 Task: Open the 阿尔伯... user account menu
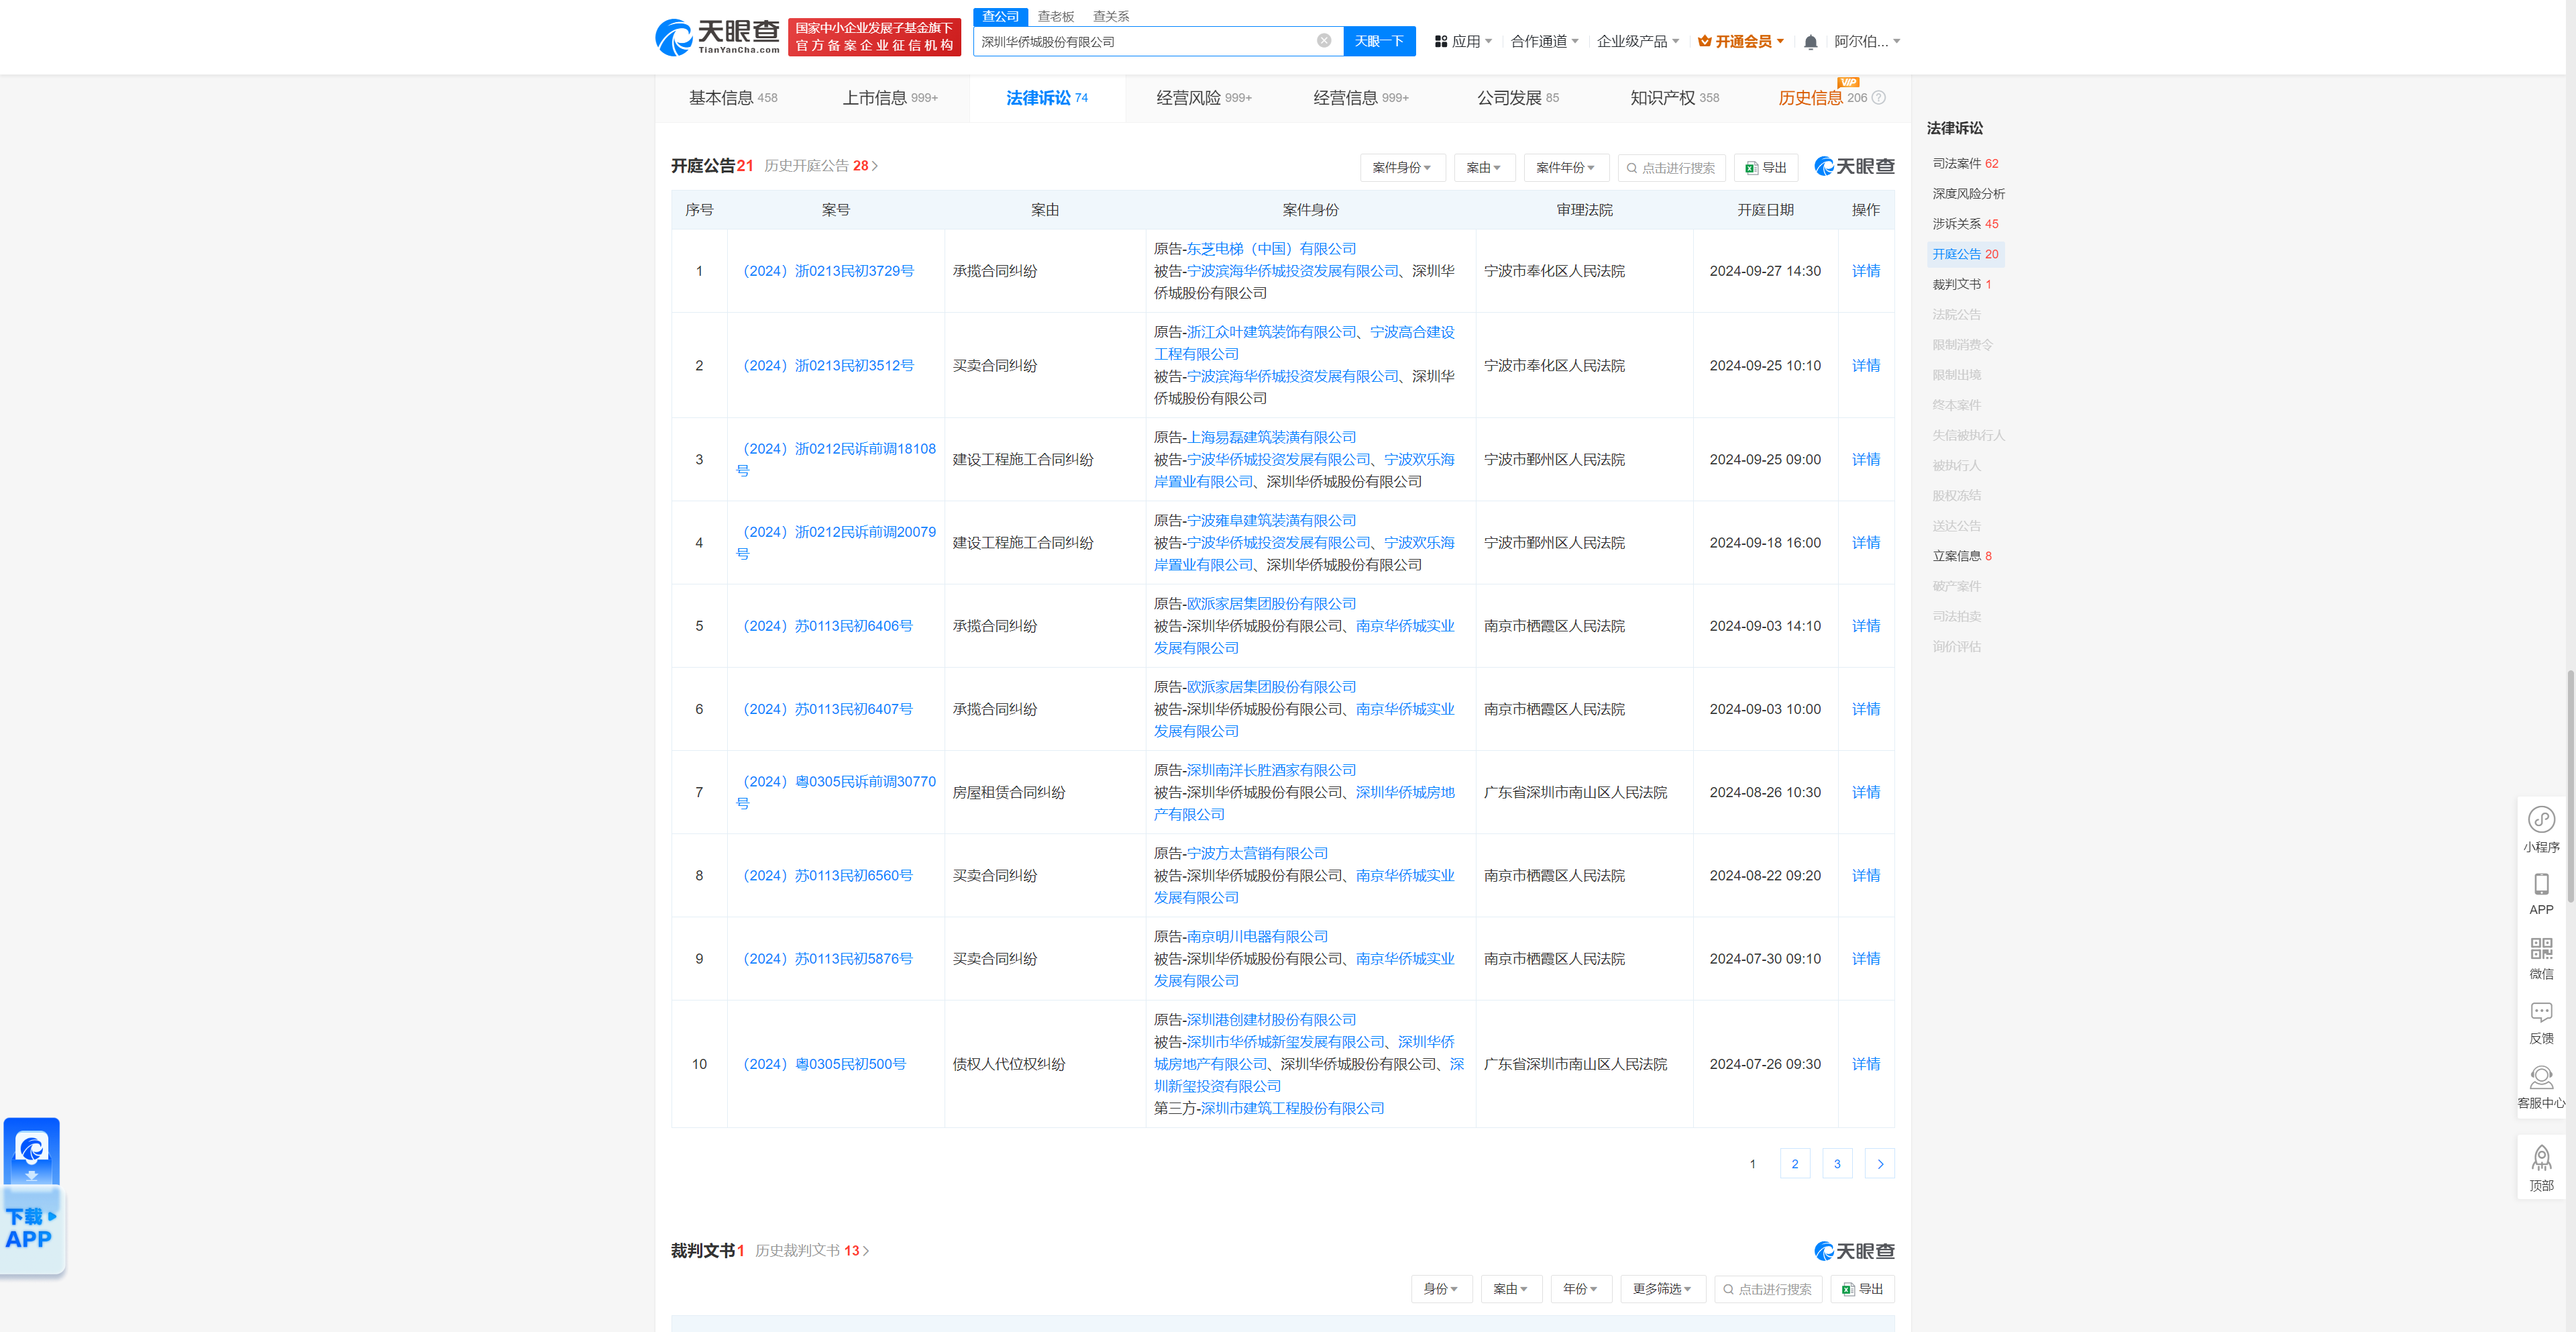(1867, 41)
